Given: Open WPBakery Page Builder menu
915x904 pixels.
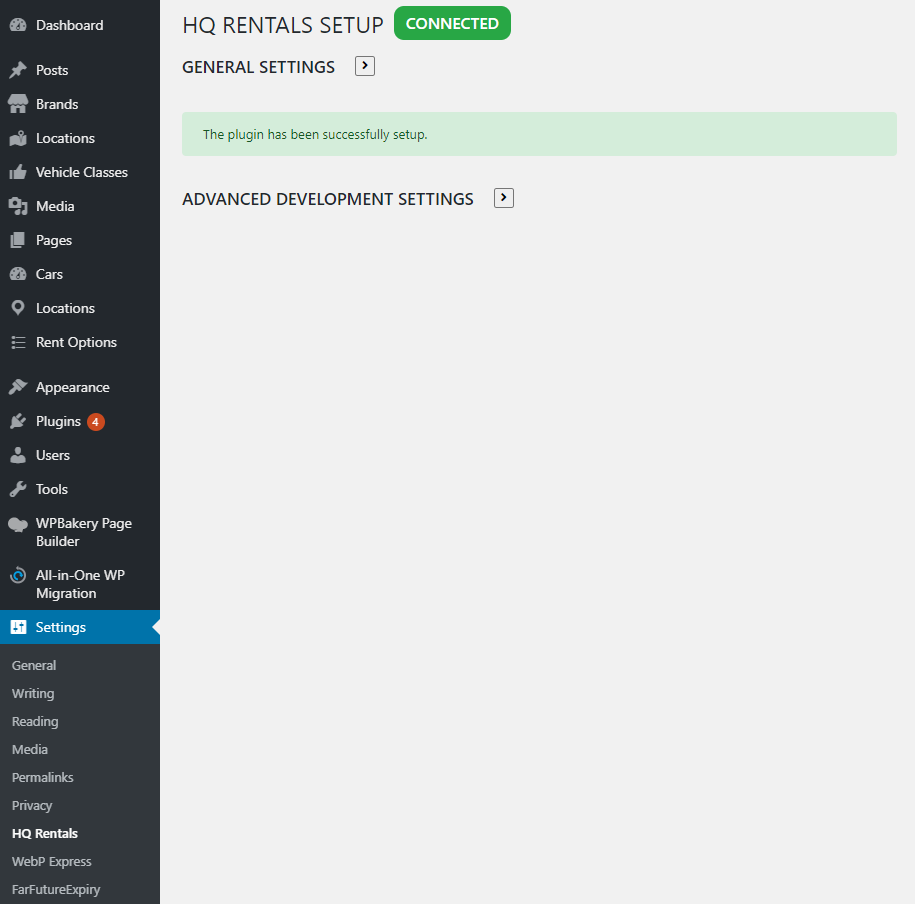Looking at the screenshot, I should tap(80, 532).
